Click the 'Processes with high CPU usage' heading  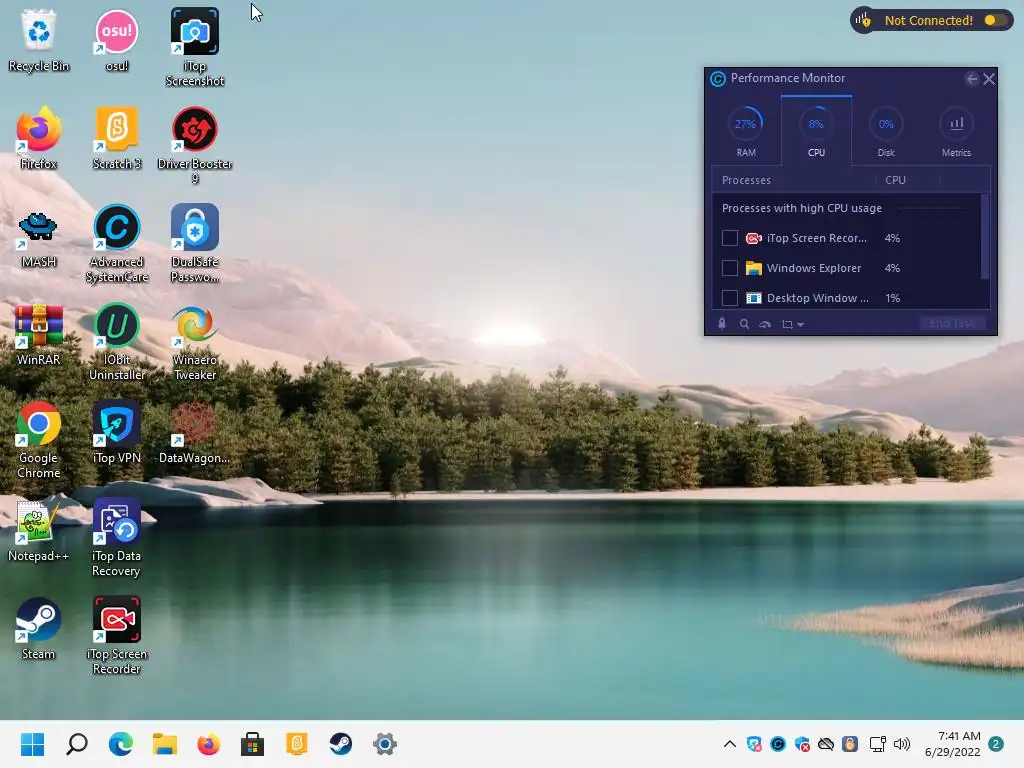802,208
